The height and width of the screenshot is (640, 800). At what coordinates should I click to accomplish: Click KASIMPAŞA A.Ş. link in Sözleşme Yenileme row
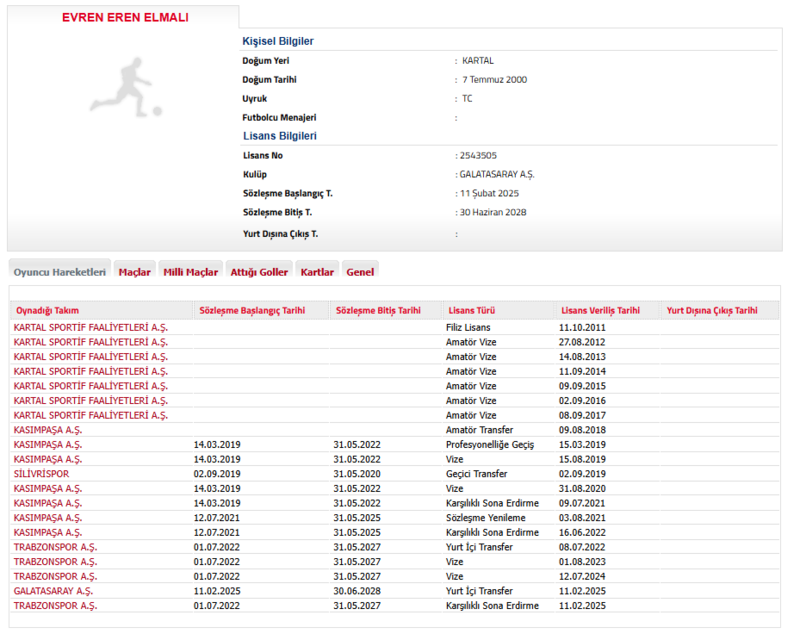(48, 518)
